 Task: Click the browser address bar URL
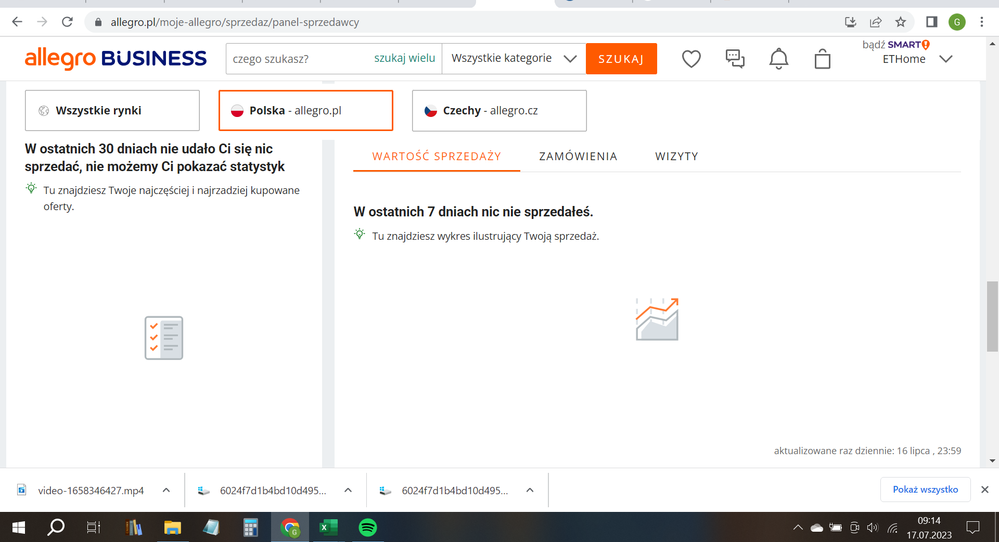[x=234, y=22]
